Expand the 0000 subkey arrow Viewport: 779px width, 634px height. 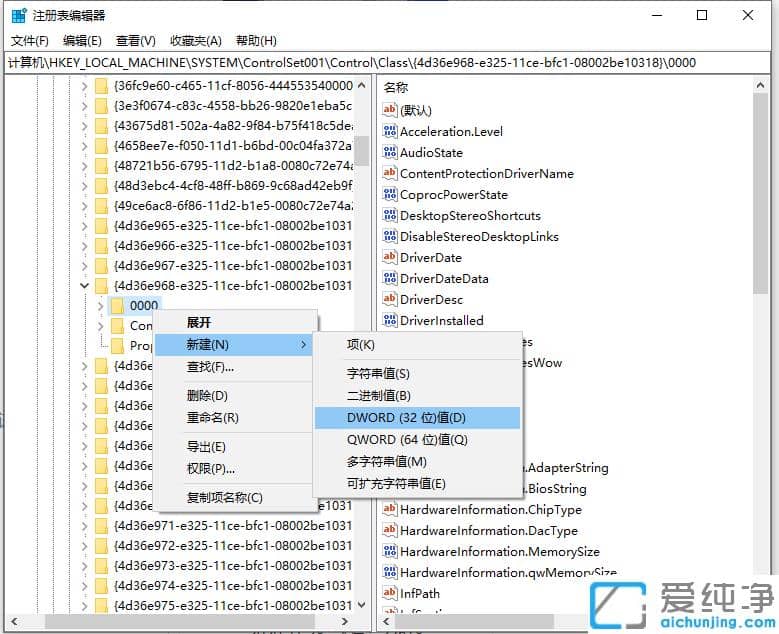100,305
